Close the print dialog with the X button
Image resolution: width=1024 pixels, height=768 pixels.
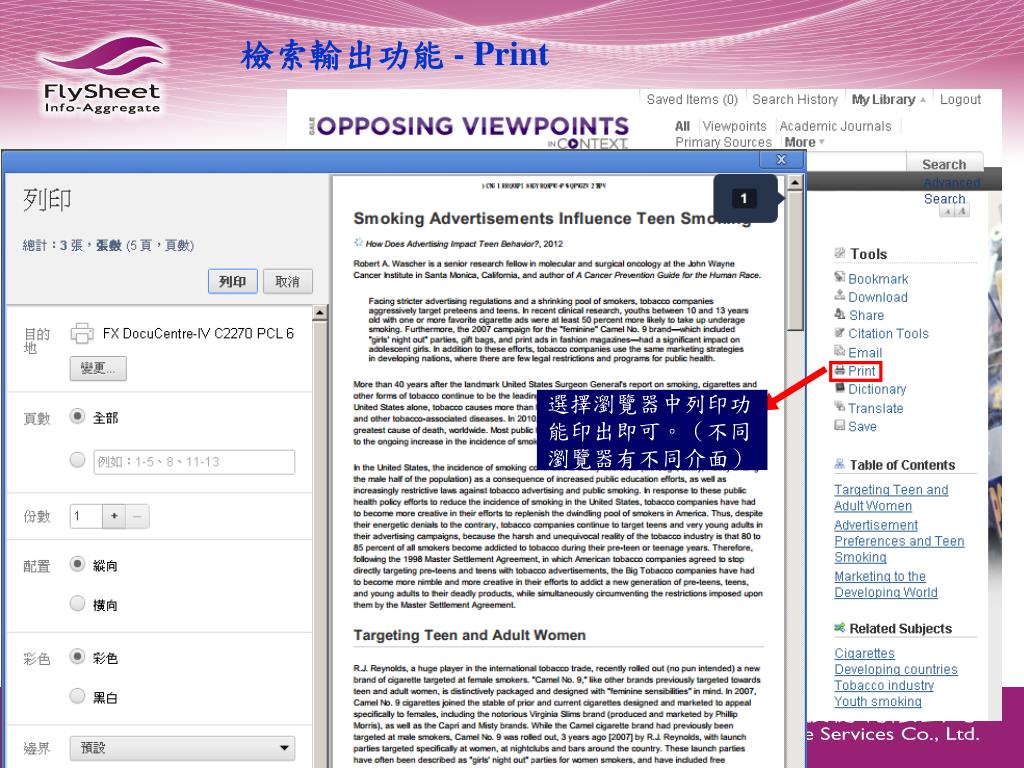click(x=781, y=159)
